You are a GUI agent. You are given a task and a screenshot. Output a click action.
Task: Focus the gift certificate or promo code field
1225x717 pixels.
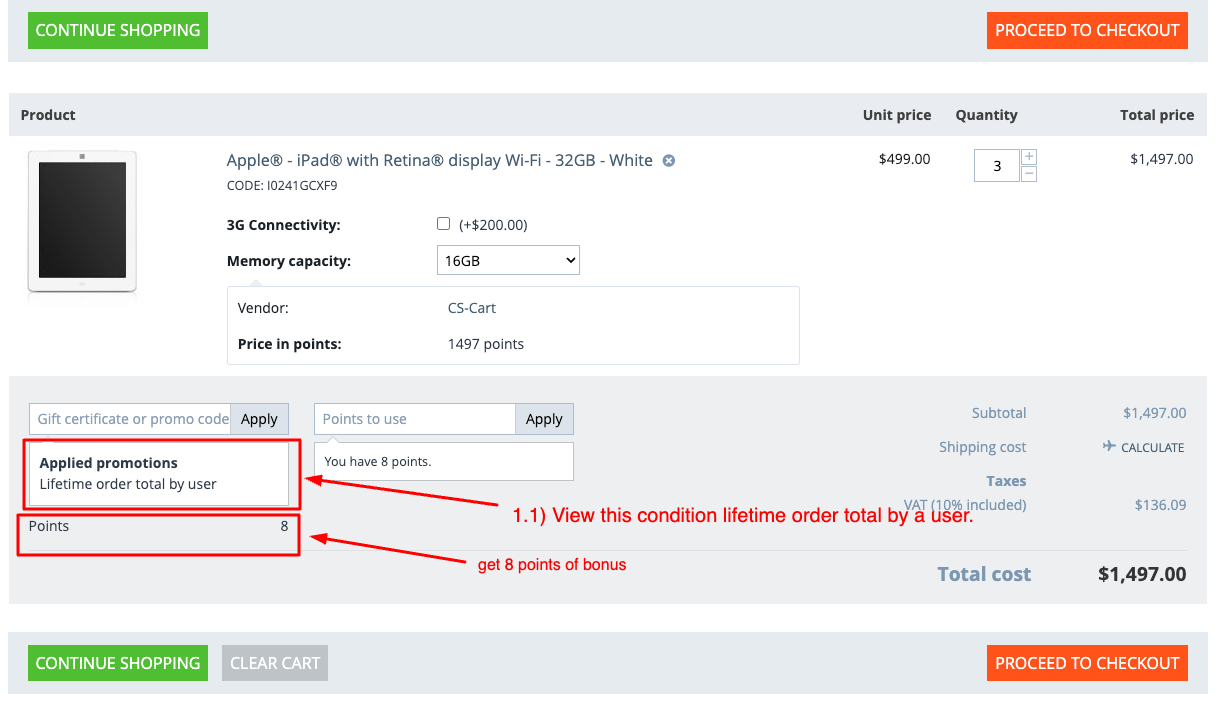[130, 419]
